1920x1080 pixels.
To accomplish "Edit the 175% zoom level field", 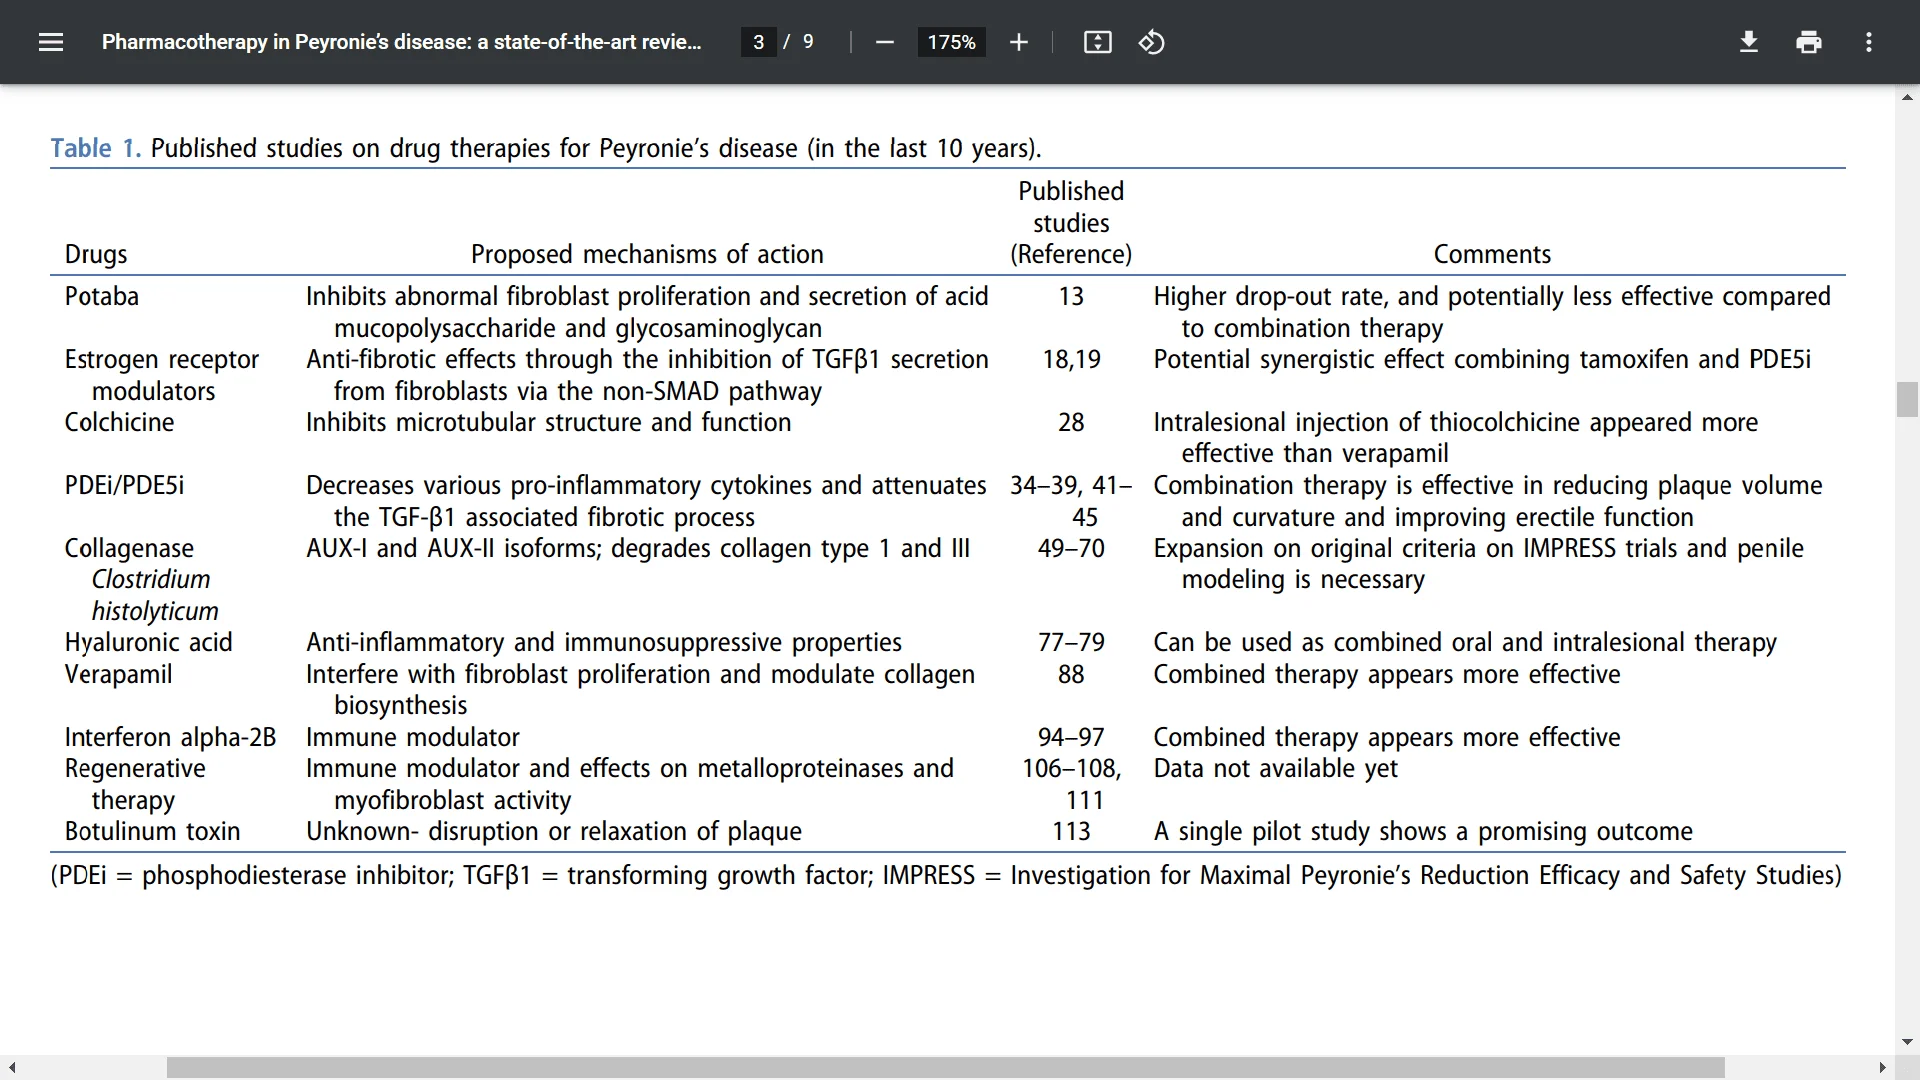I will 951,42.
